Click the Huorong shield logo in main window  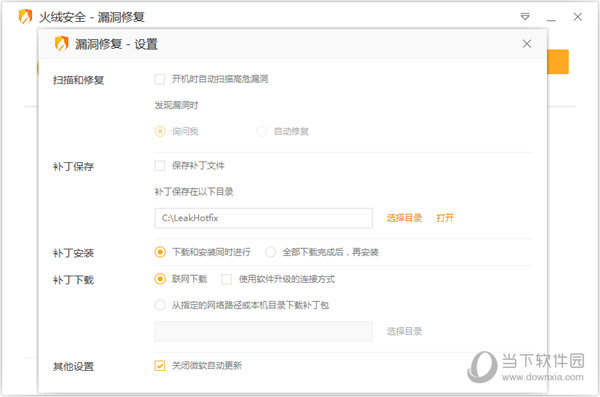point(26,16)
